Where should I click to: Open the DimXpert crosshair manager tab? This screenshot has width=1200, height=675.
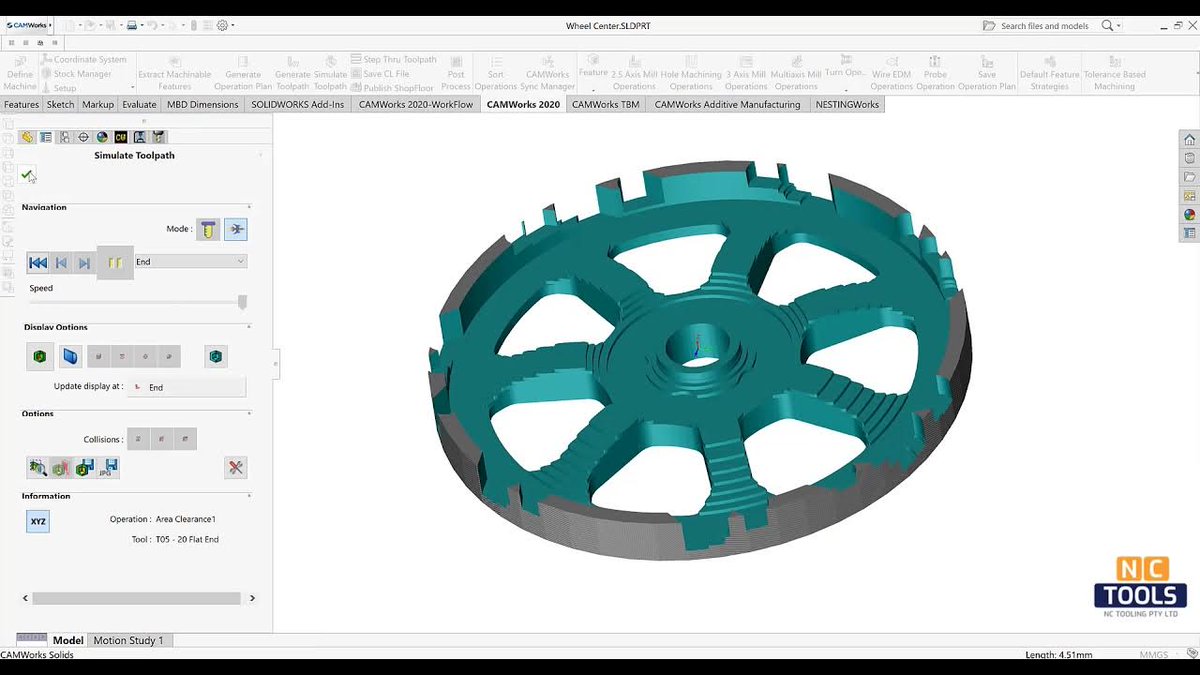click(x=83, y=137)
